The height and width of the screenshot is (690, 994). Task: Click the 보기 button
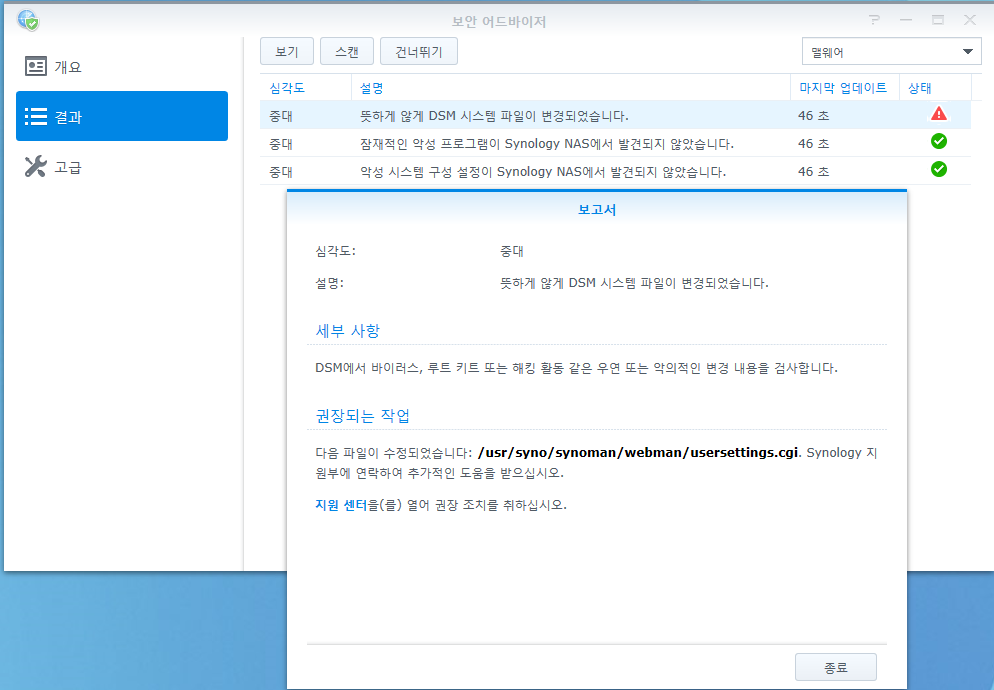pyautogui.click(x=287, y=51)
